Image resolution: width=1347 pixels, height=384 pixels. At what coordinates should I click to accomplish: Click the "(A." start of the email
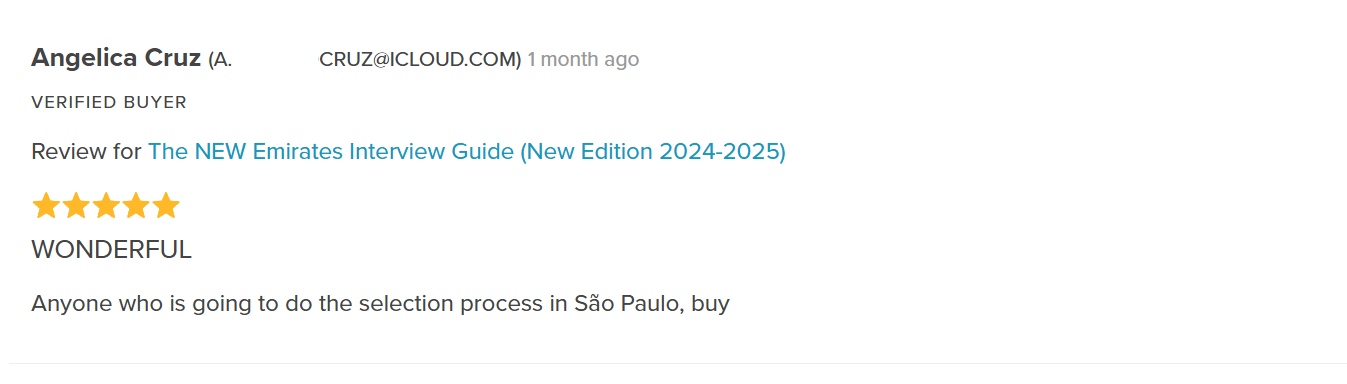coord(220,60)
